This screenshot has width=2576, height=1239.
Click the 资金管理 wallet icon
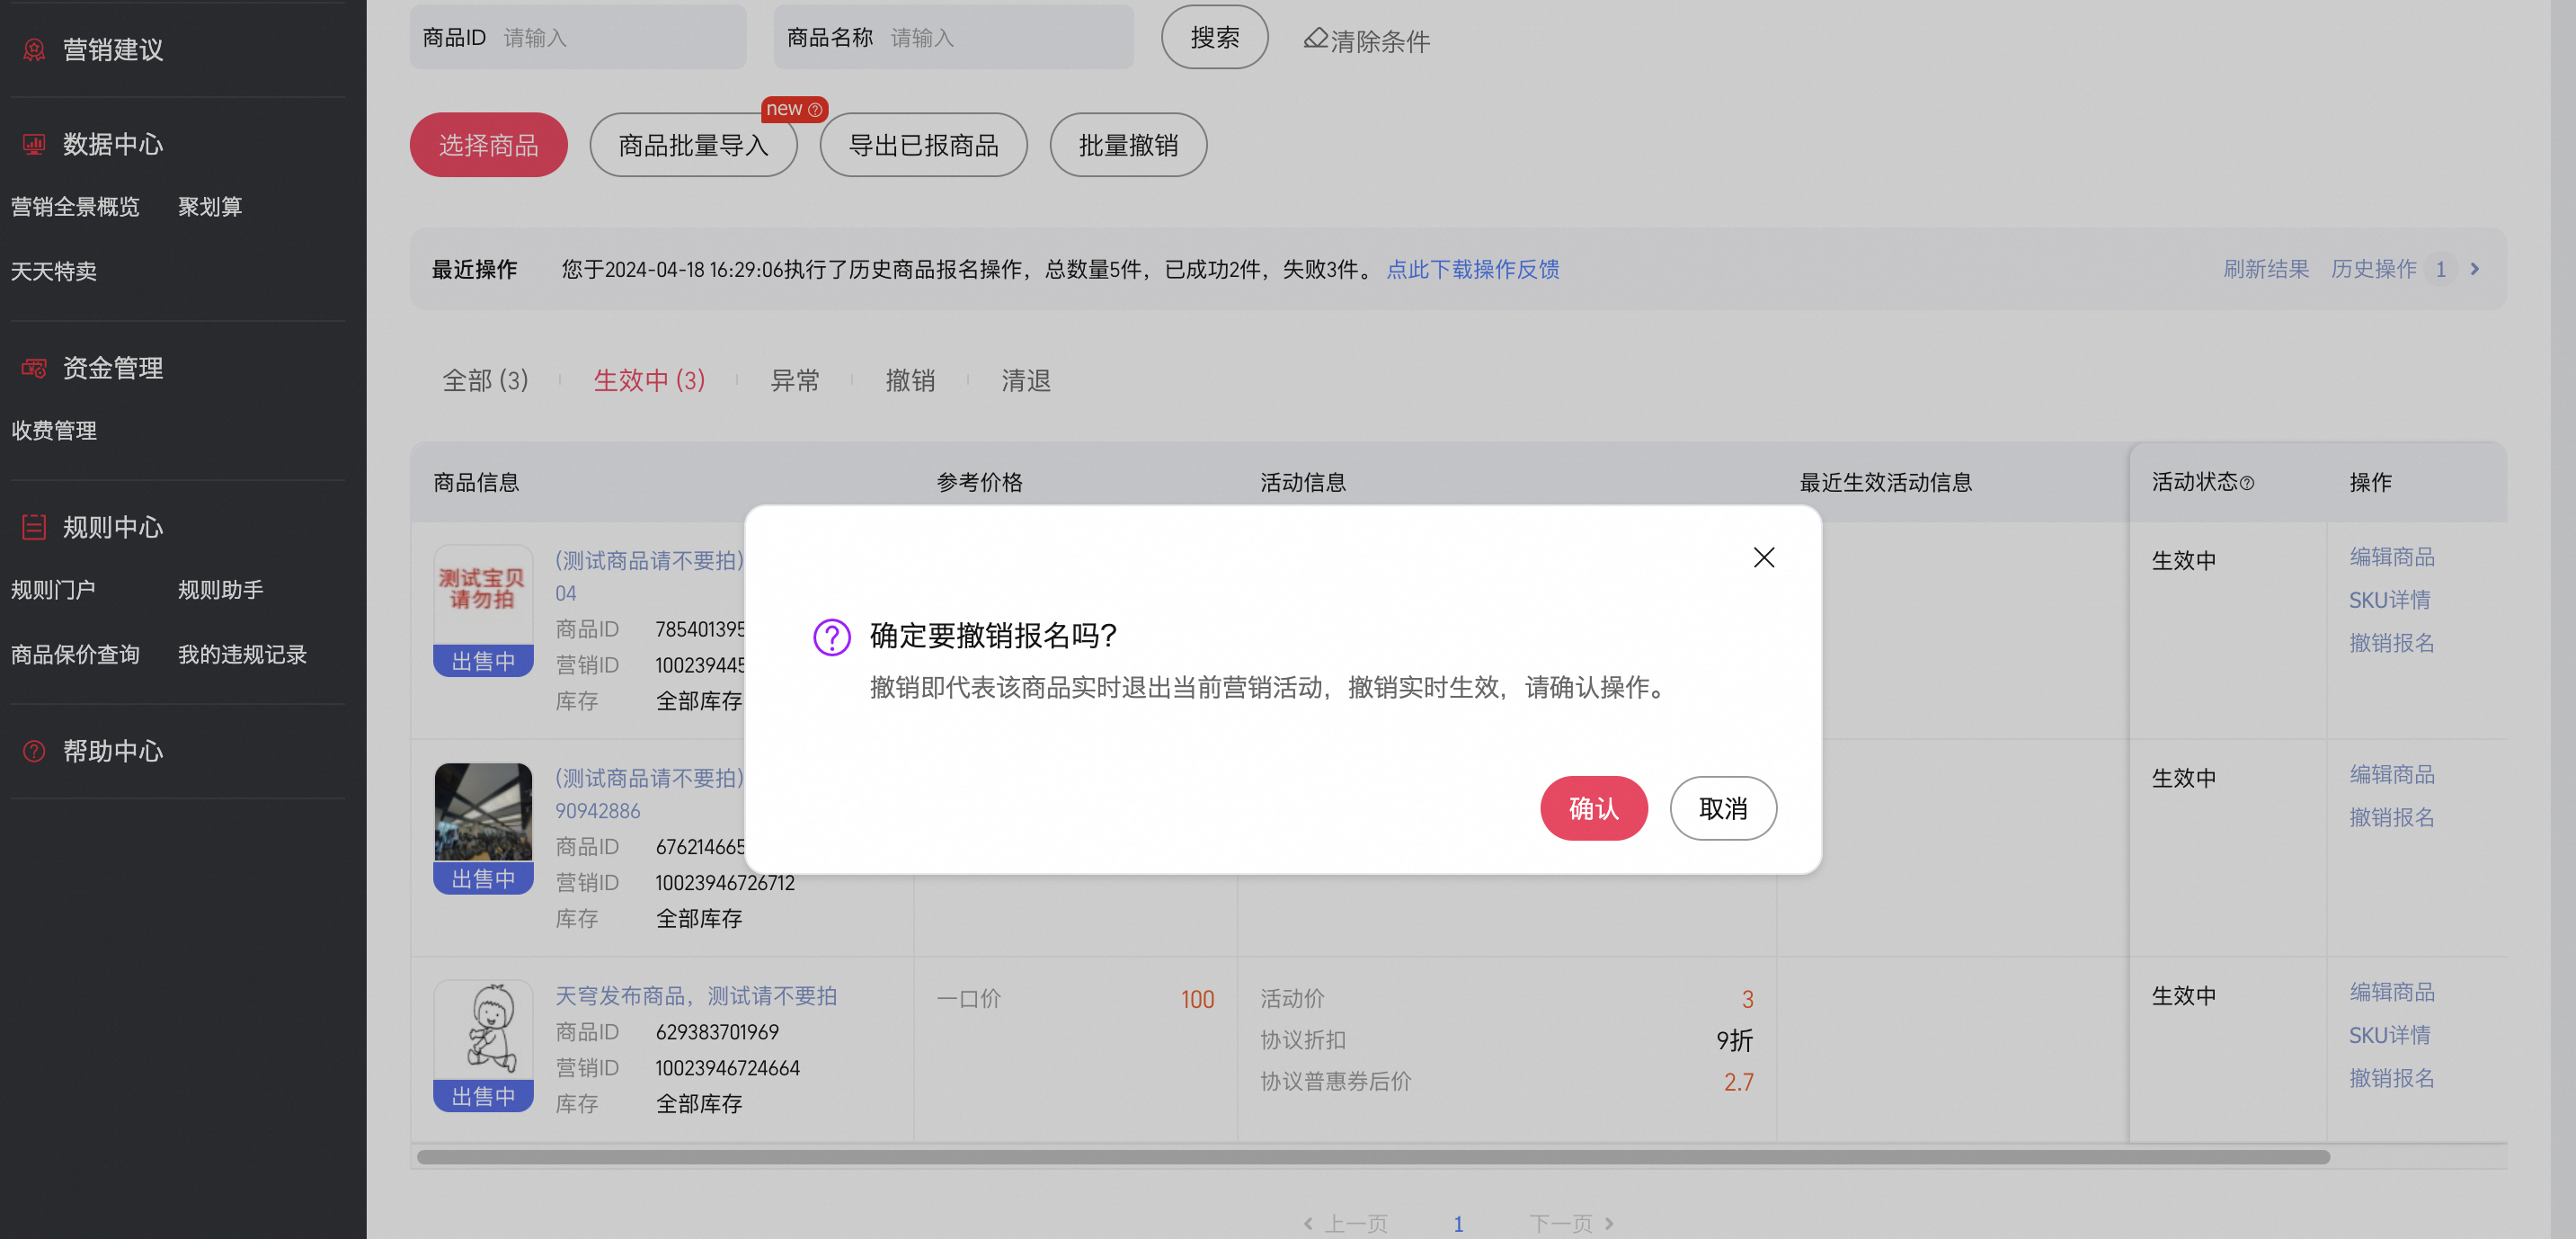pyautogui.click(x=34, y=368)
